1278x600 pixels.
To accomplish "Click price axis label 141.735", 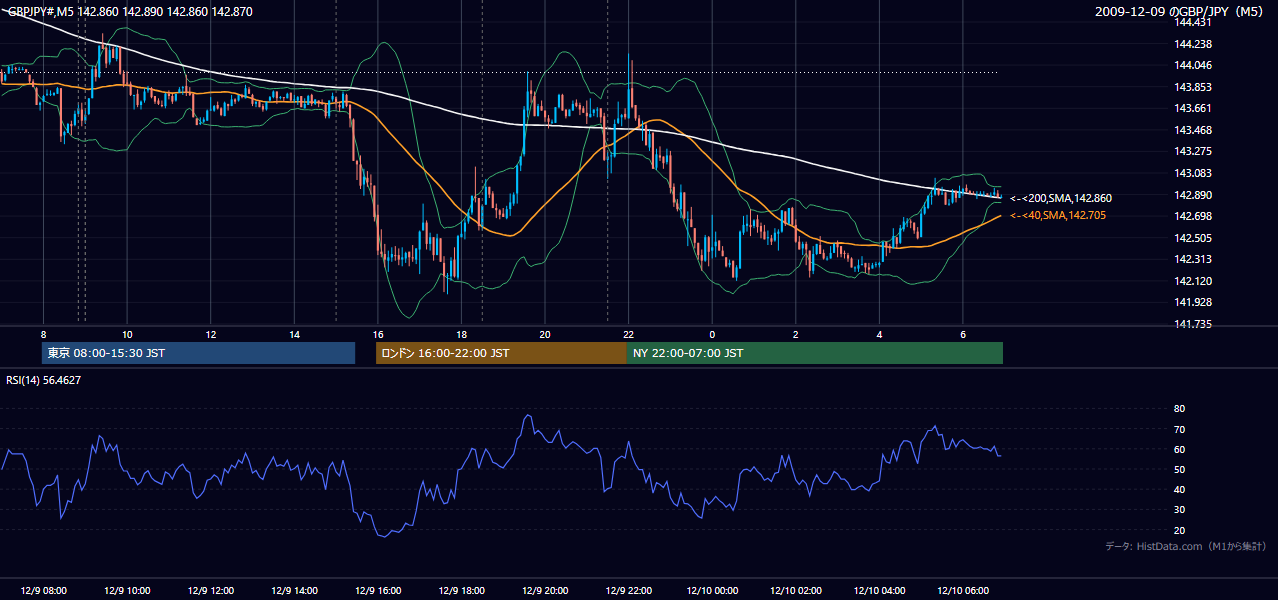I will [1192, 324].
